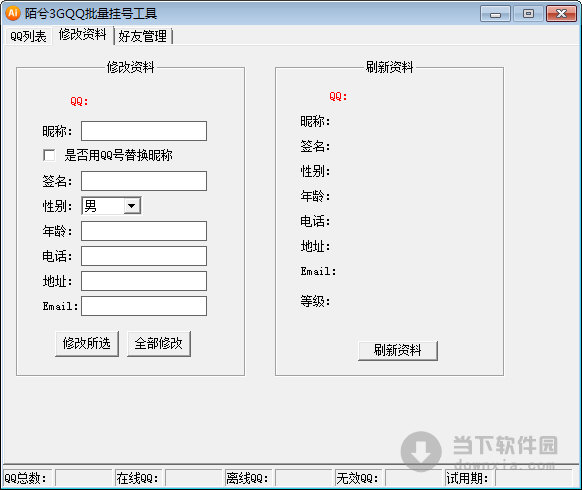Click the 等级: label
Viewport: 582px width, 490px height.
[315, 301]
